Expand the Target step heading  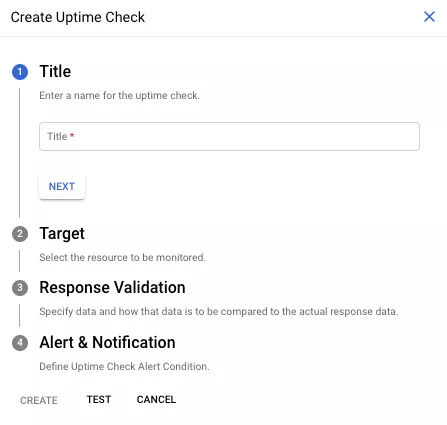click(62, 233)
